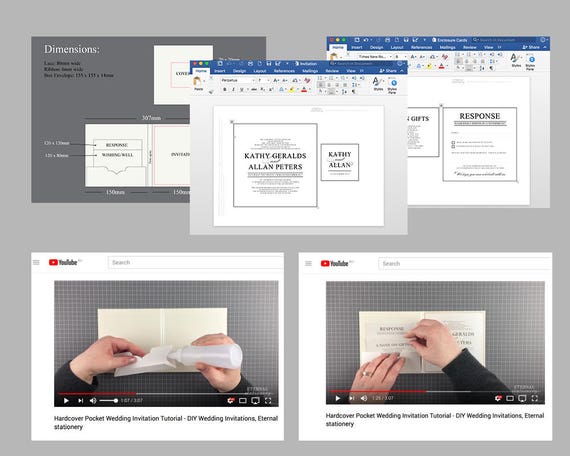Click the Share button in the Enclosure Cards window

tap(531, 47)
